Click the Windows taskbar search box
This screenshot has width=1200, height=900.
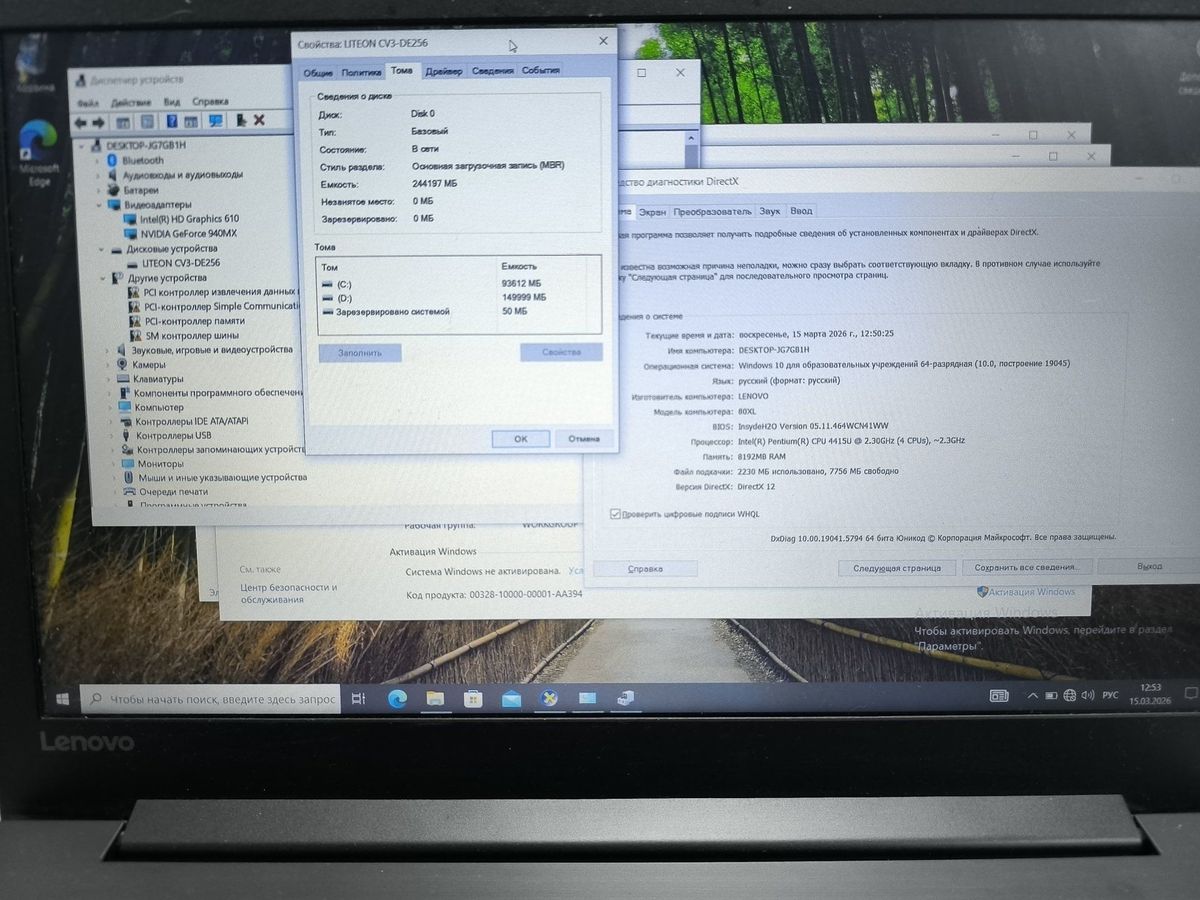[220, 699]
